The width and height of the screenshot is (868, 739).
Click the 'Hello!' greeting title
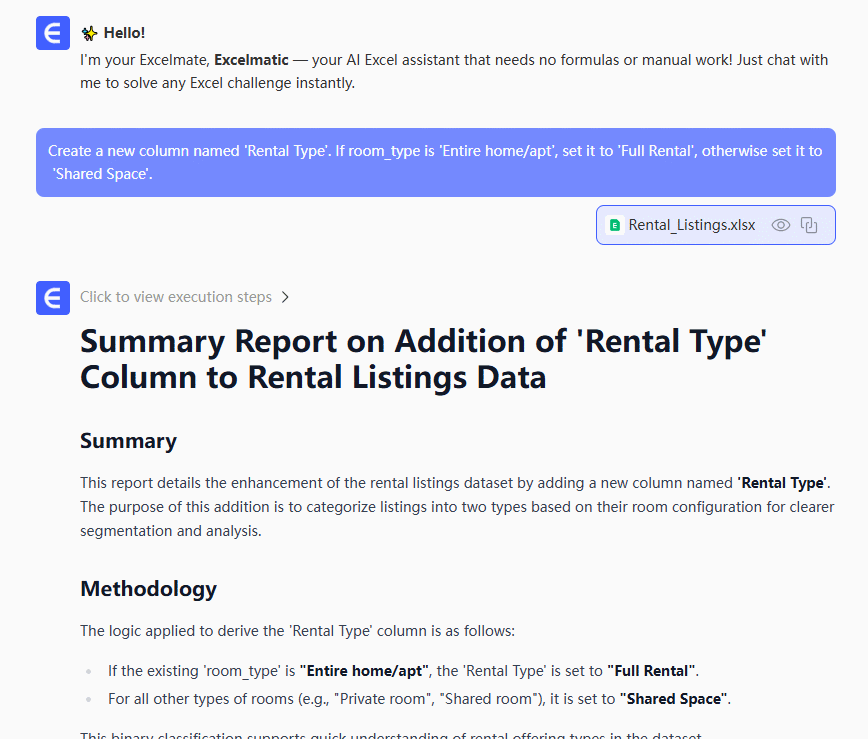click(x=124, y=33)
